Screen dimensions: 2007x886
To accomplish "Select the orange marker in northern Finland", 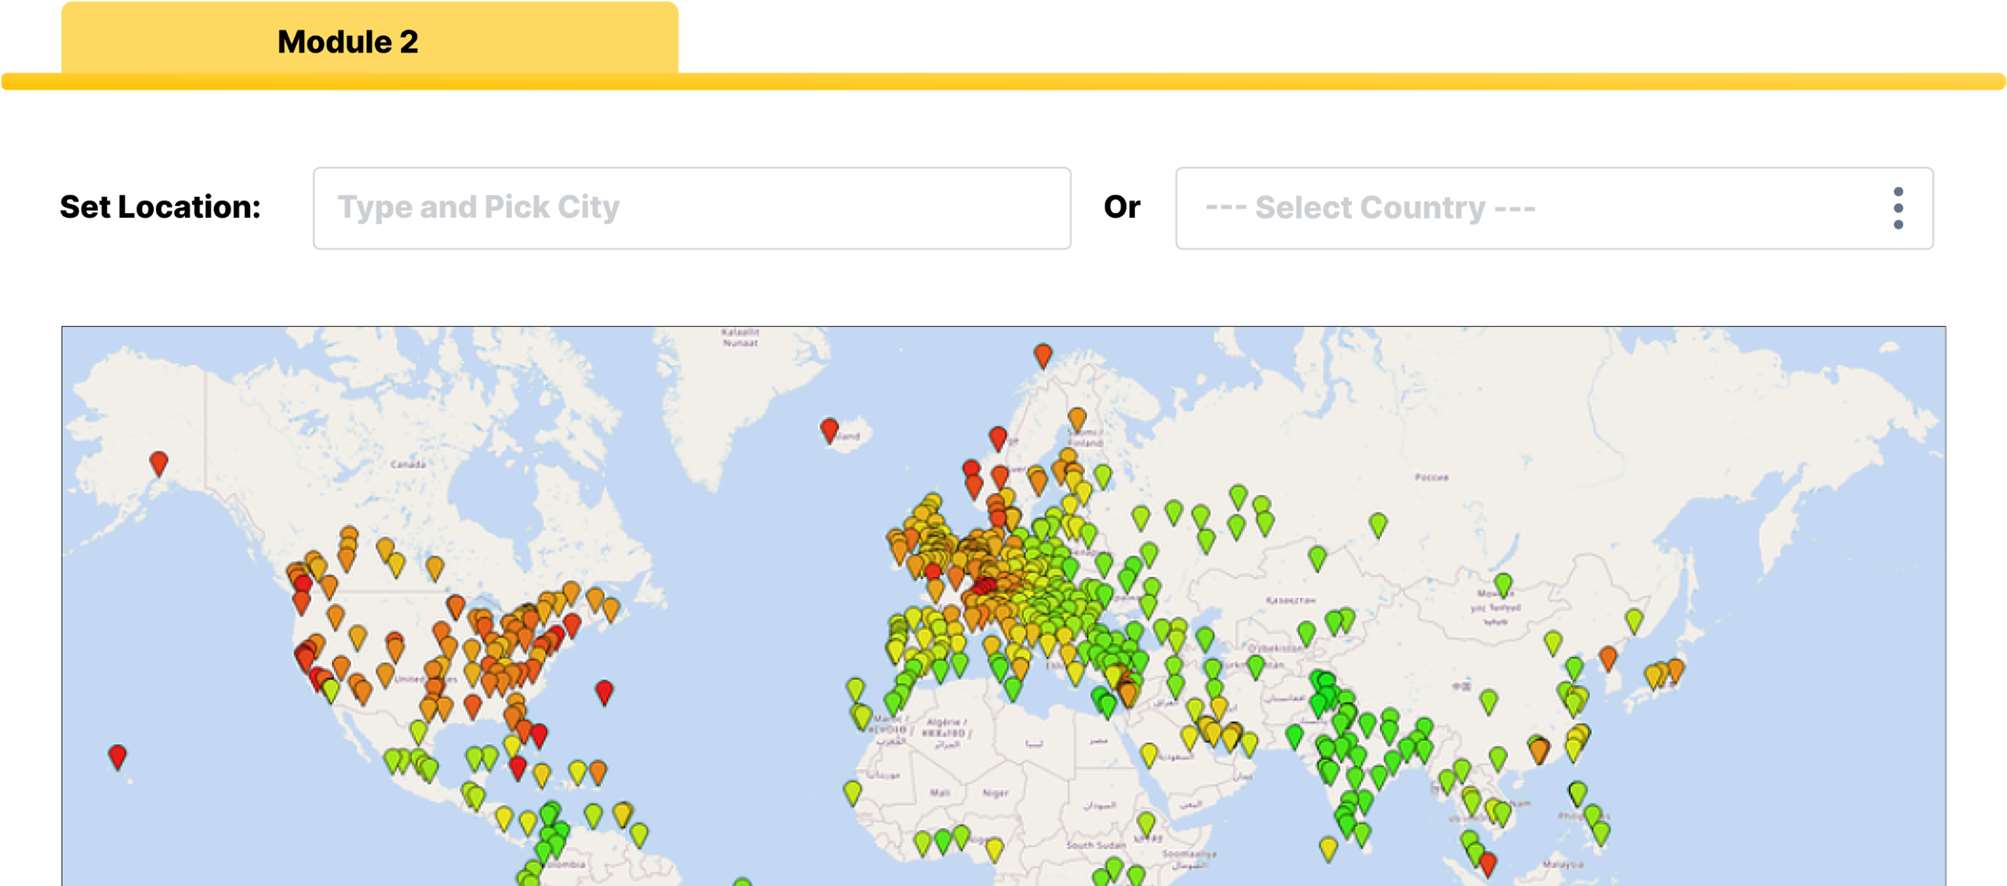I will click(x=1077, y=418).
